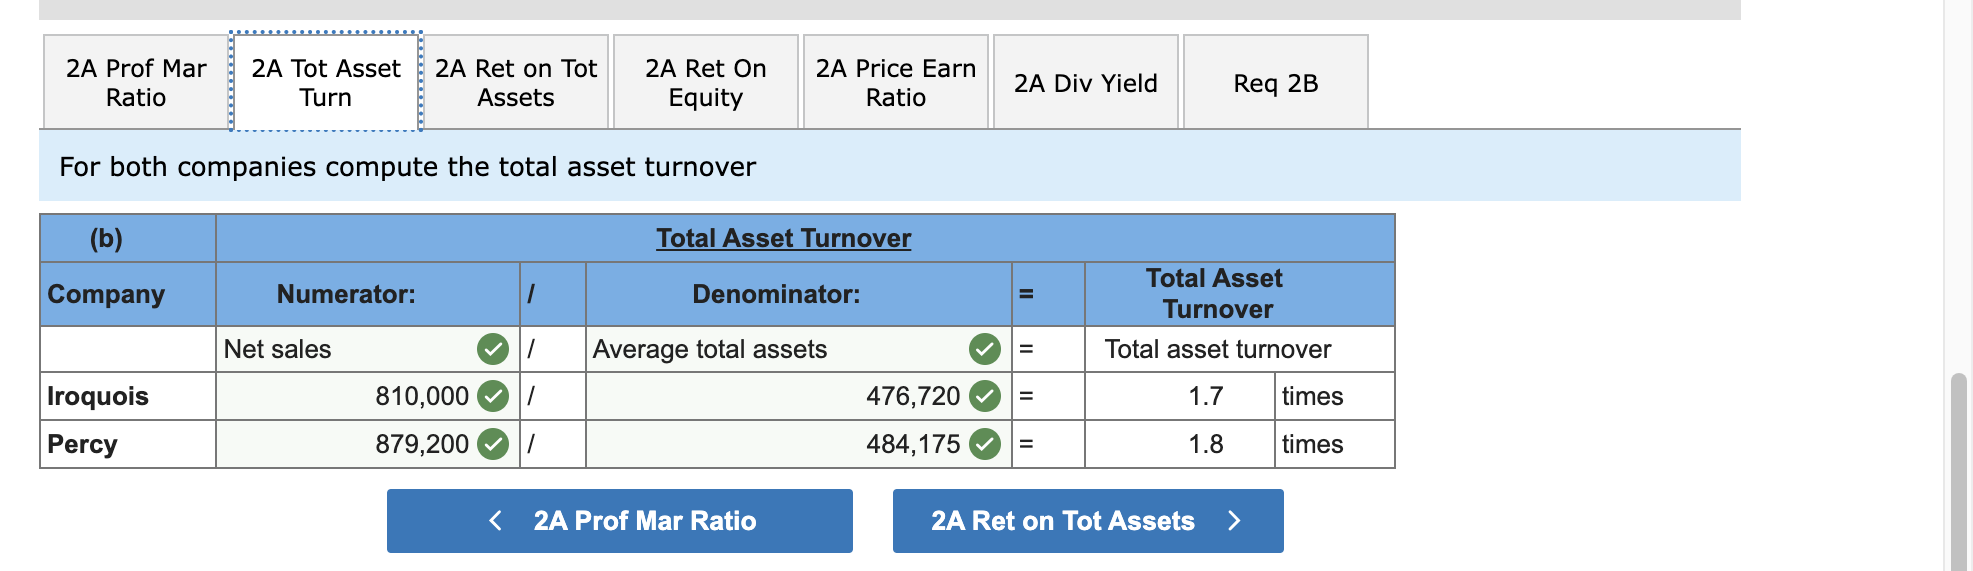Open the 2A Div Yield tab
The width and height of the screenshot is (1973, 571).
1086,83
